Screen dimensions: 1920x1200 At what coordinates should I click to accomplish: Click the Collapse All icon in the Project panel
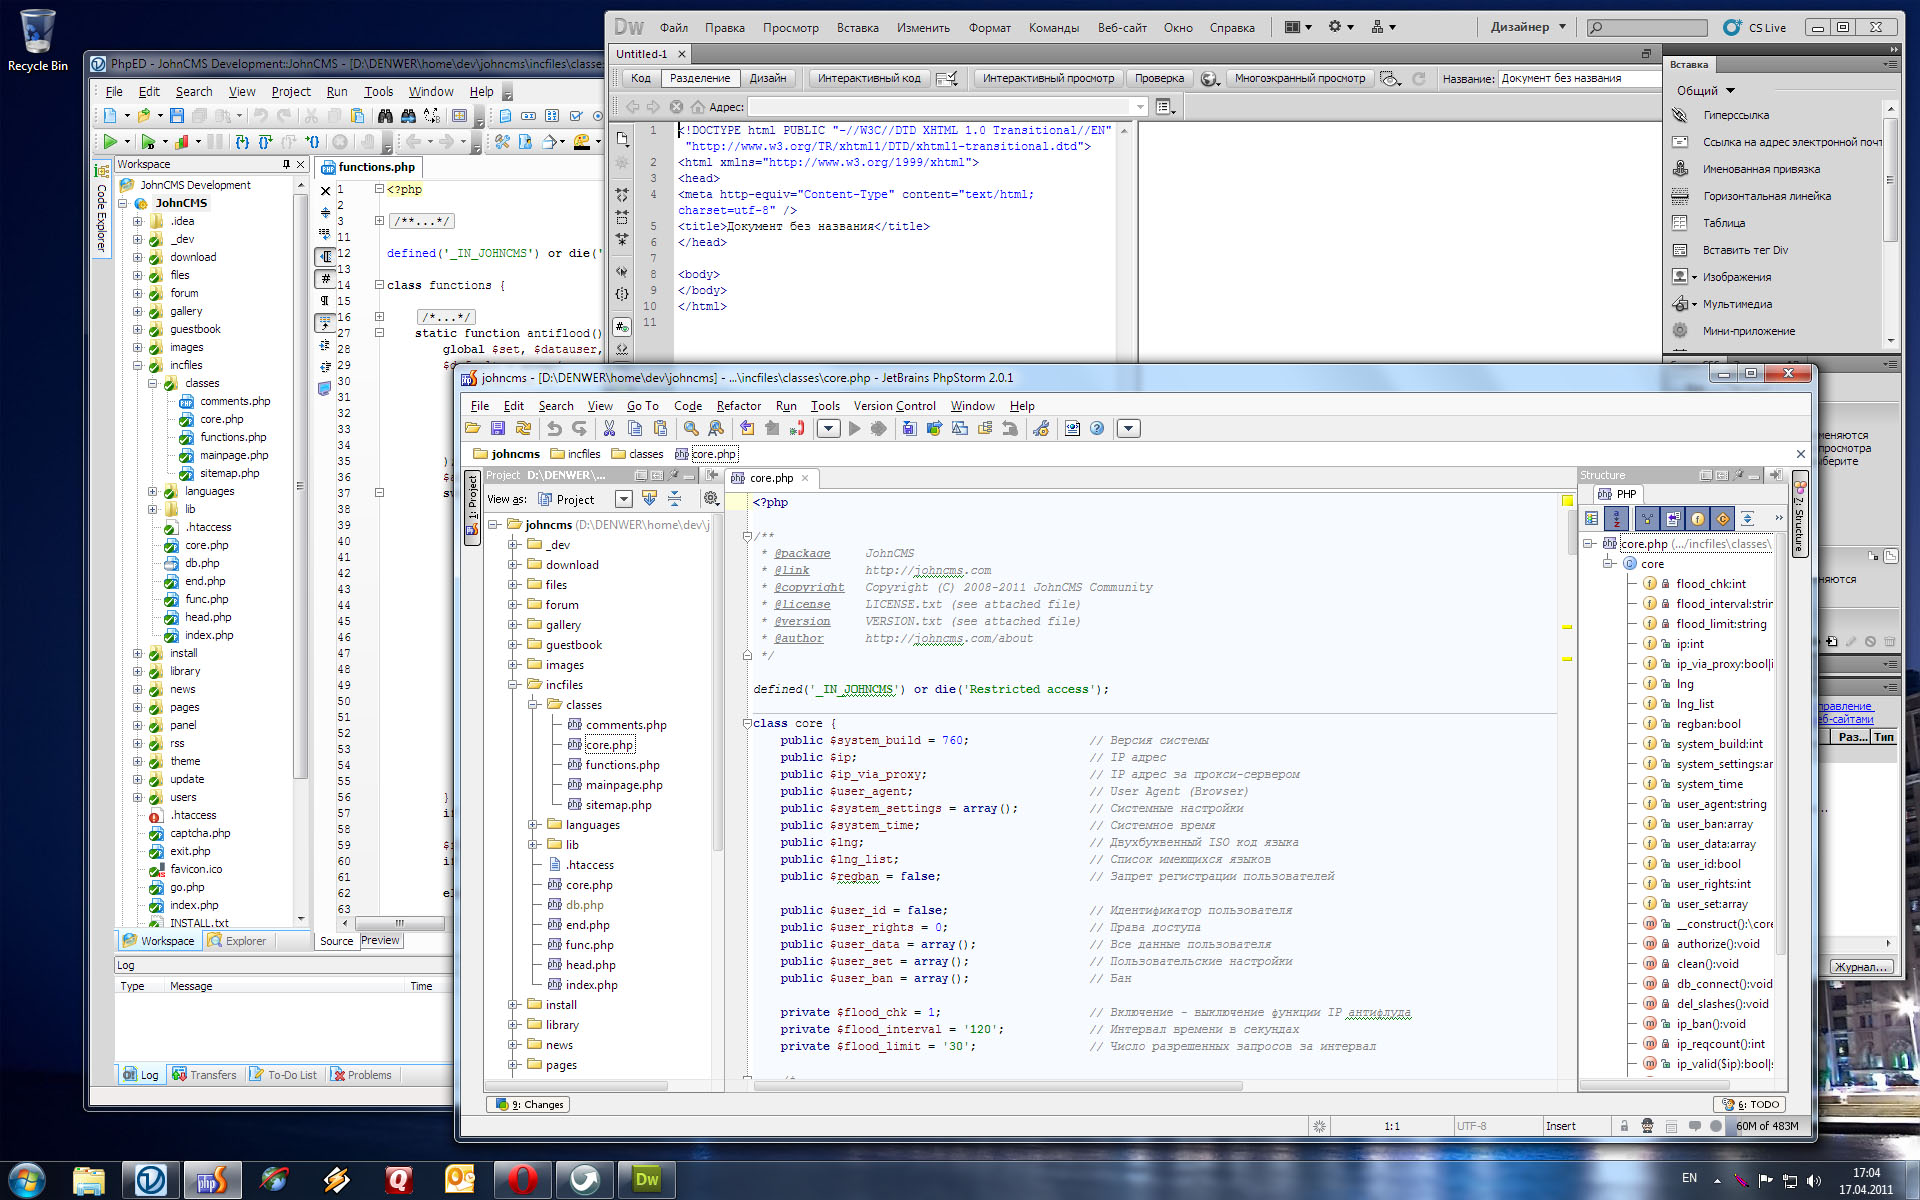coord(674,499)
